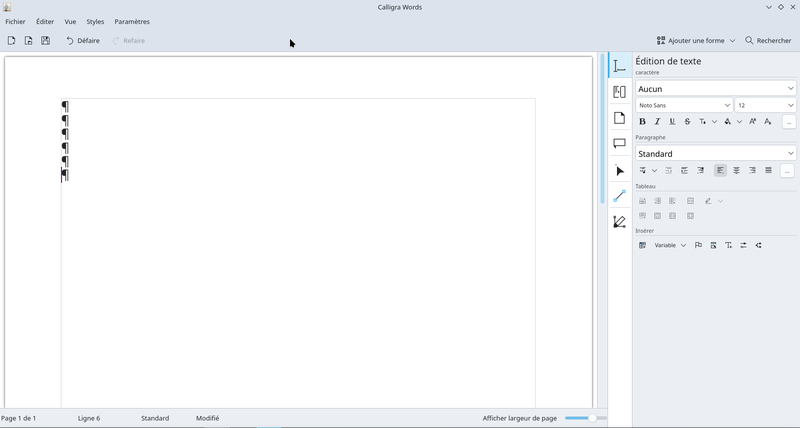Toggle subscript text
This screenshot has height=428, width=800.
tap(767, 121)
